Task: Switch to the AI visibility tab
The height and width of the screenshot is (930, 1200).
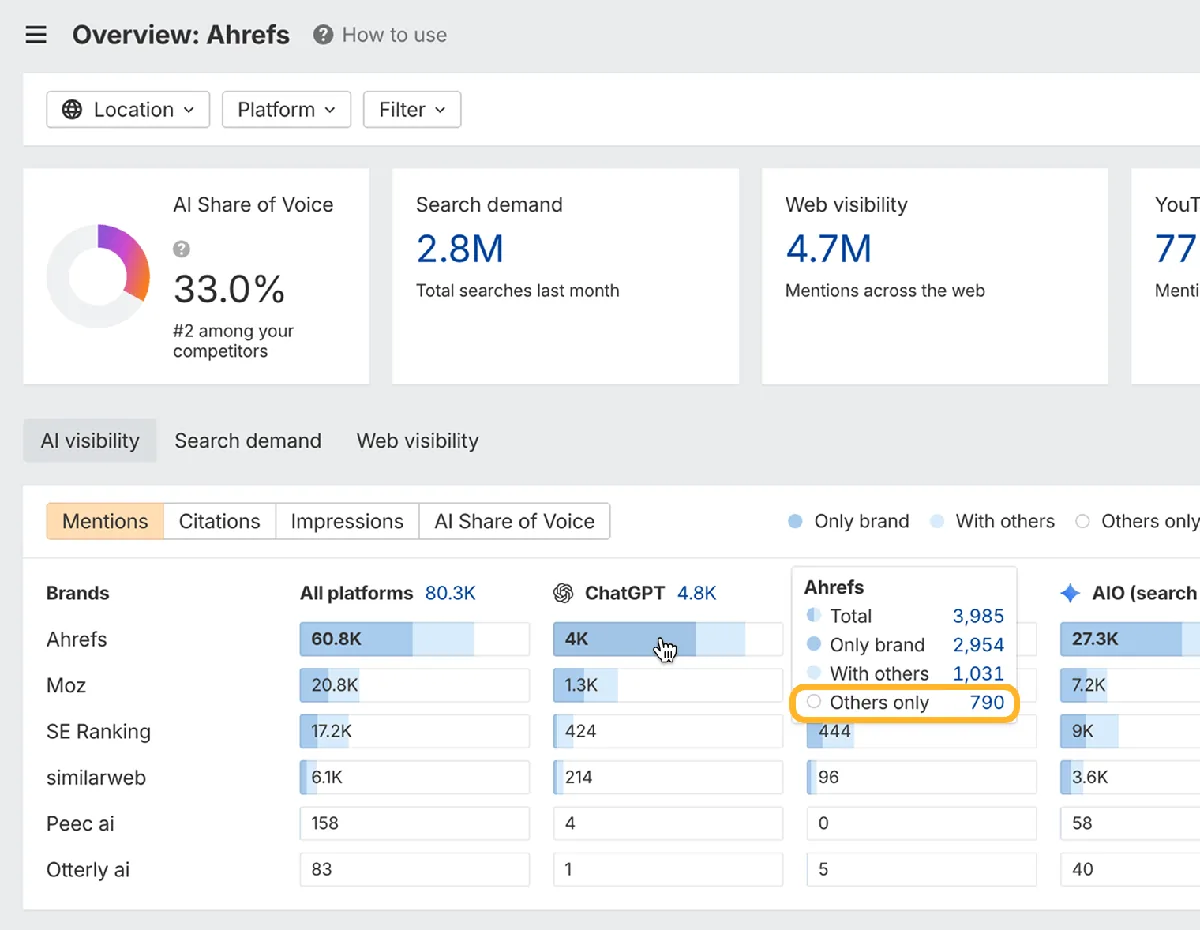Action: [90, 441]
